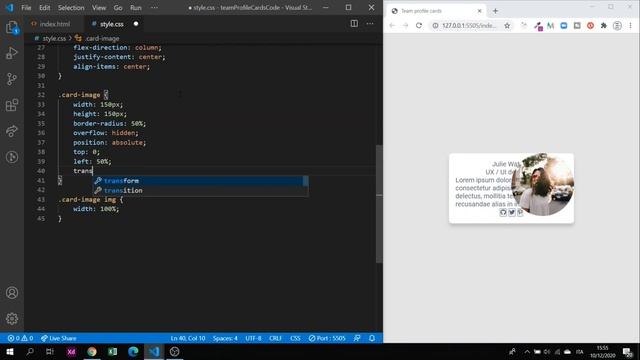The height and width of the screenshot is (360, 640).
Task: Click the feedback icon in status bar
Action: click(357, 338)
